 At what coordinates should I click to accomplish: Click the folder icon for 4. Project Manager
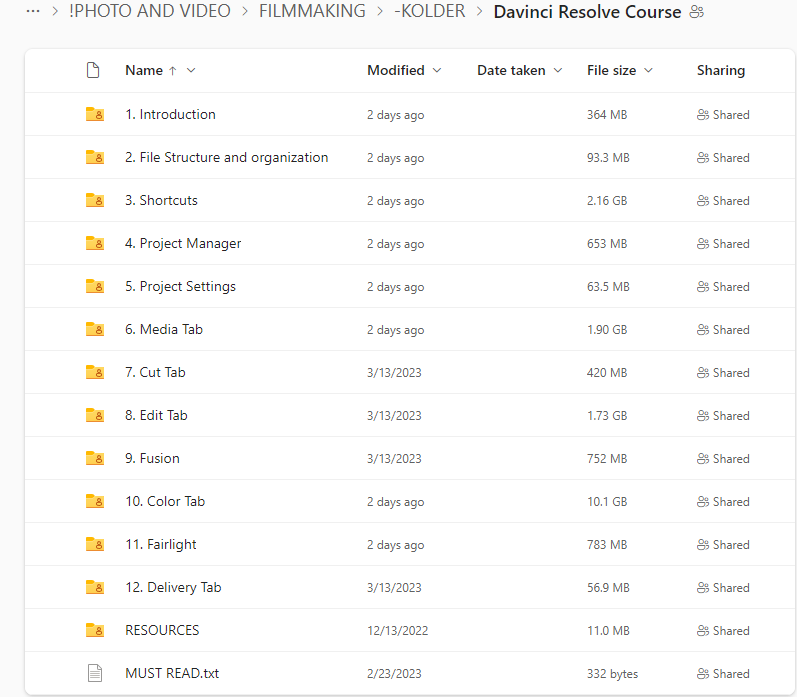click(95, 244)
